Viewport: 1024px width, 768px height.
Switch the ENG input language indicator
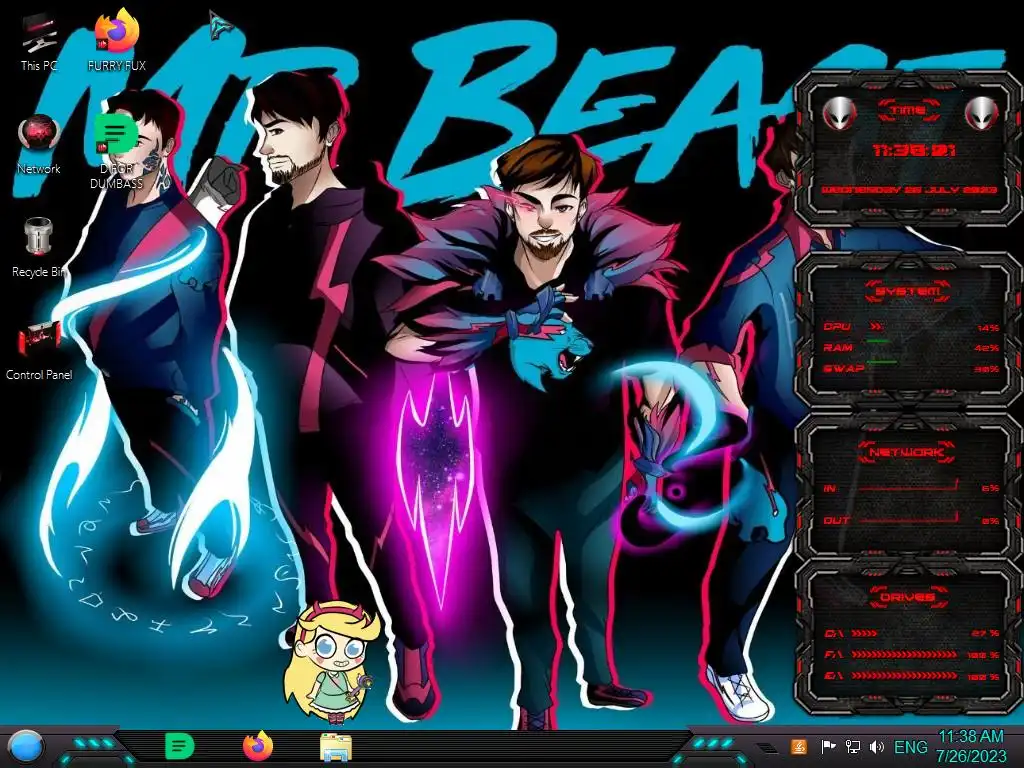[x=910, y=747]
